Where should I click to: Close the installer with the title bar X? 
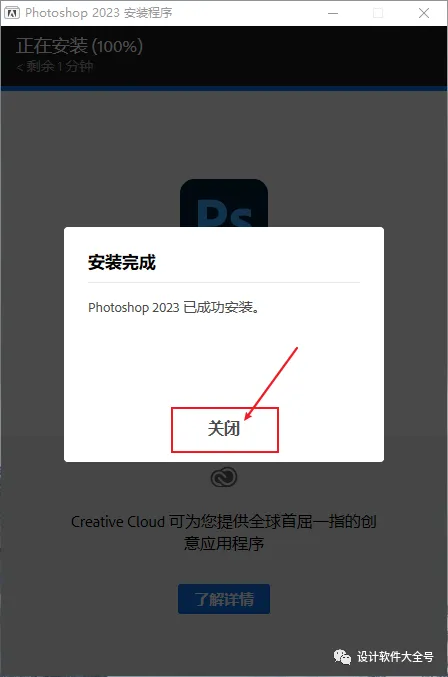[x=424, y=13]
